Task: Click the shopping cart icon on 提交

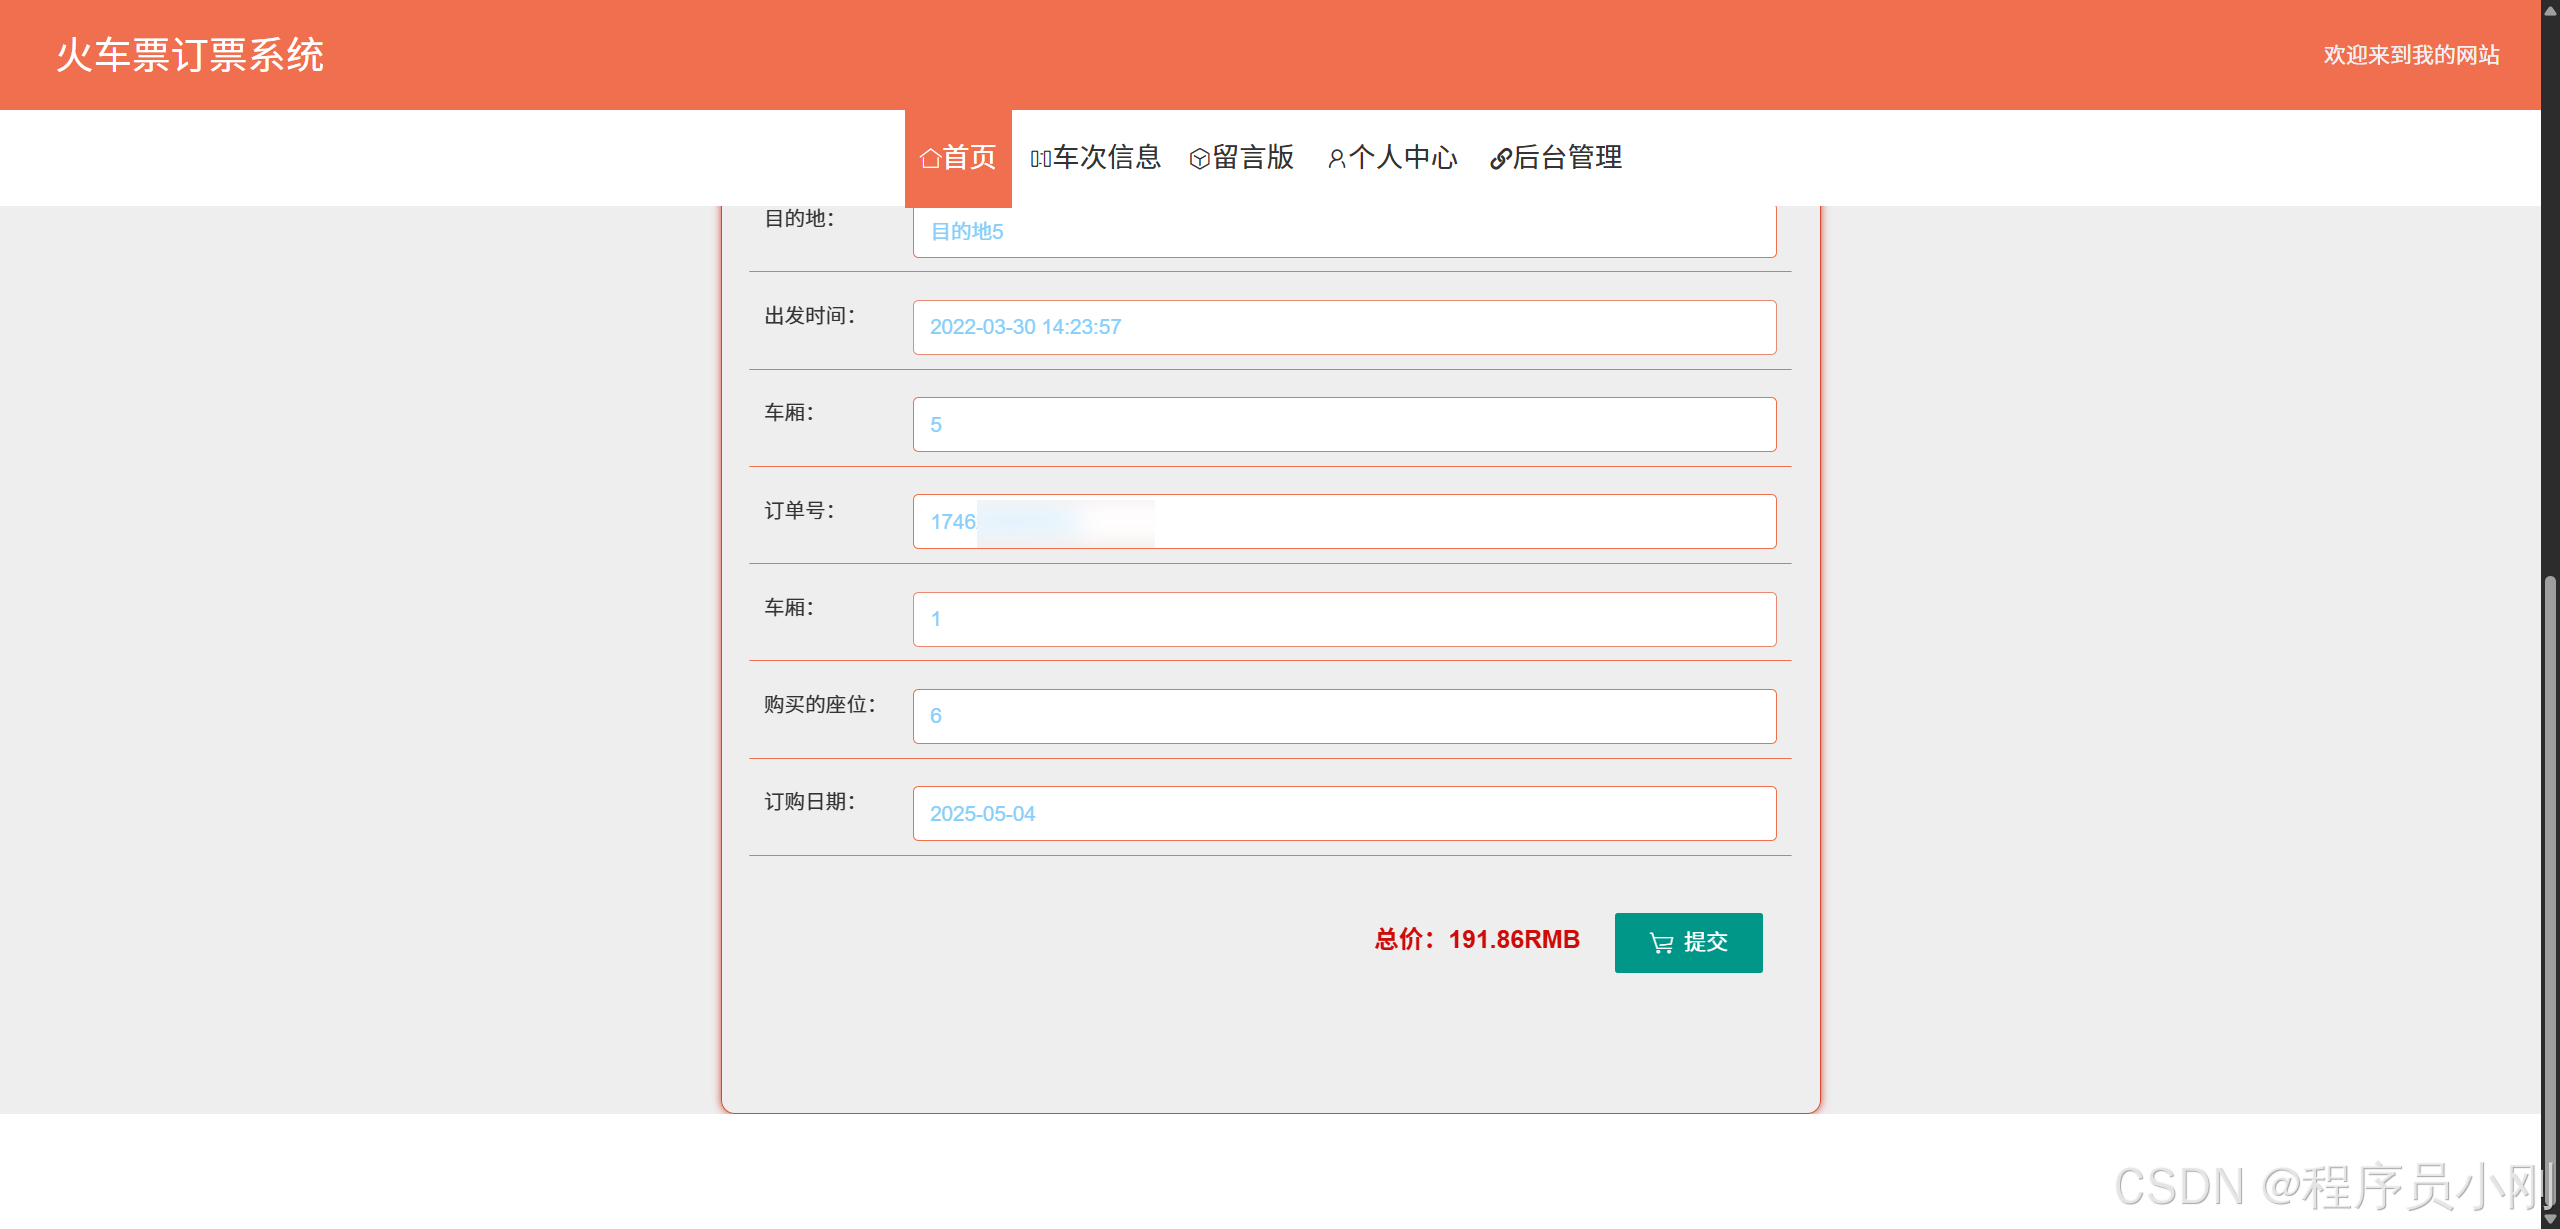Action: 1661,943
